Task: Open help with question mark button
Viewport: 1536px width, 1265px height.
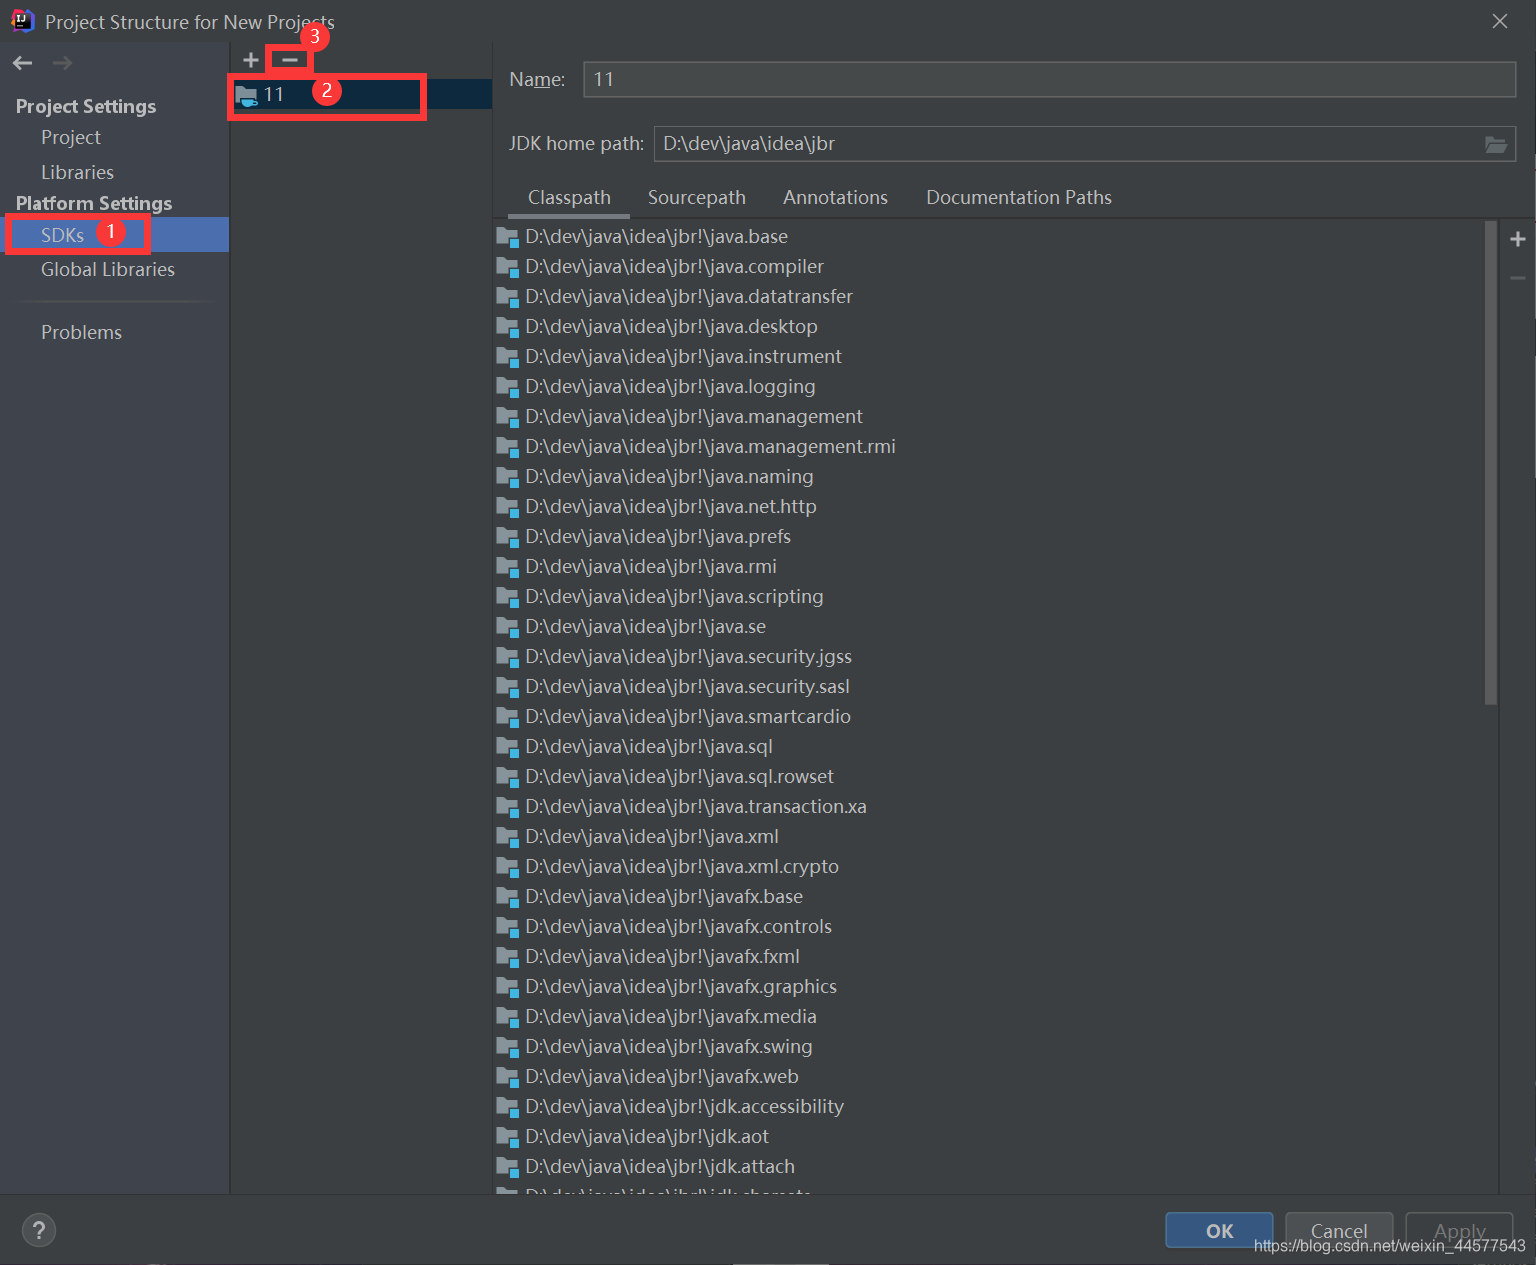Action: (39, 1230)
